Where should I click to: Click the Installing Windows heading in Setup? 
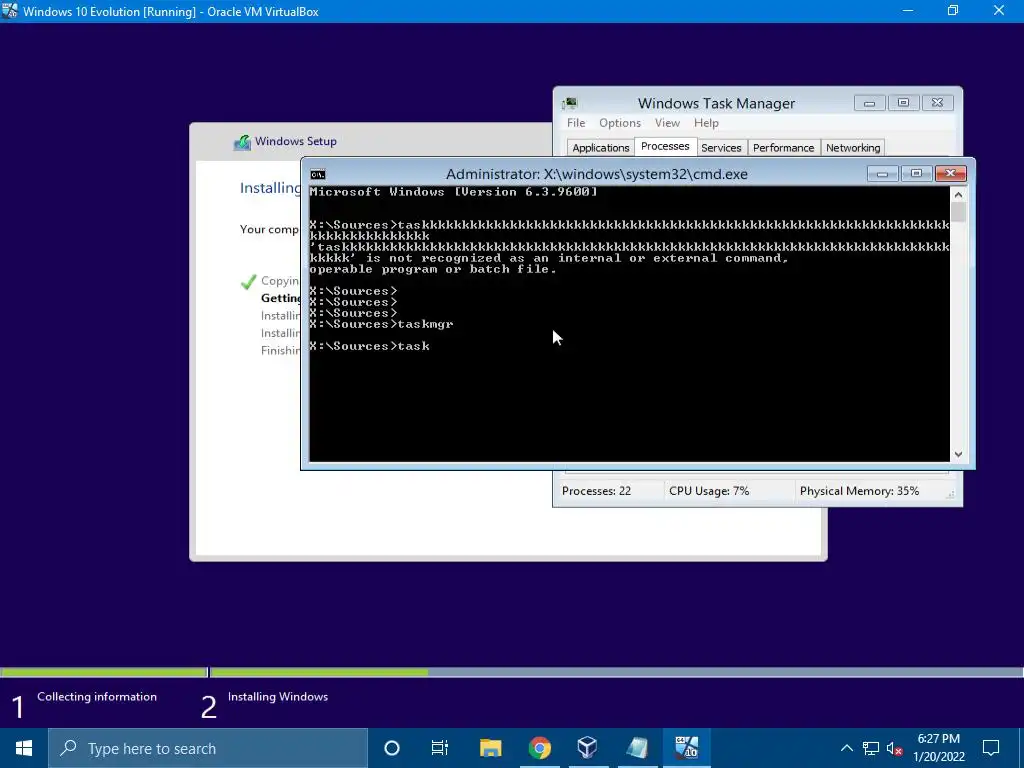tap(270, 188)
